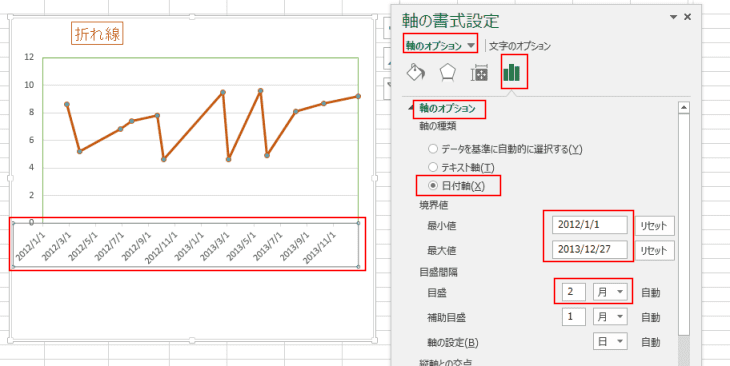Screen dimensions: 730x366
Task: Select データを基準に自動的に選択する radio button
Action: tap(433, 149)
